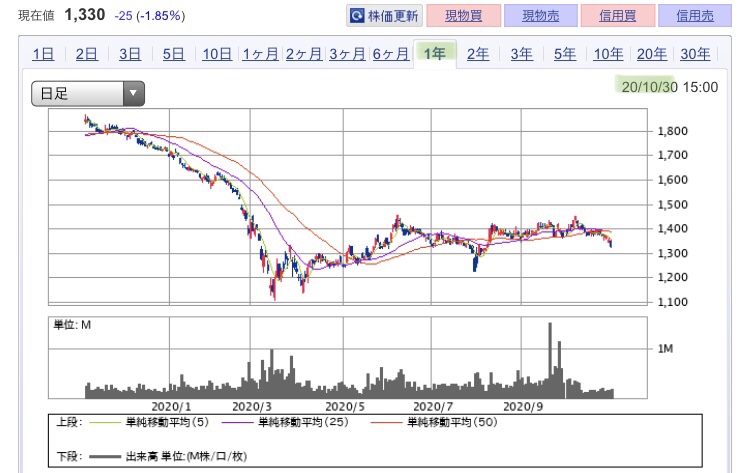Screen dimensions: 739x473
Task: Click the 1,100 price axis label
Action: click(673, 302)
